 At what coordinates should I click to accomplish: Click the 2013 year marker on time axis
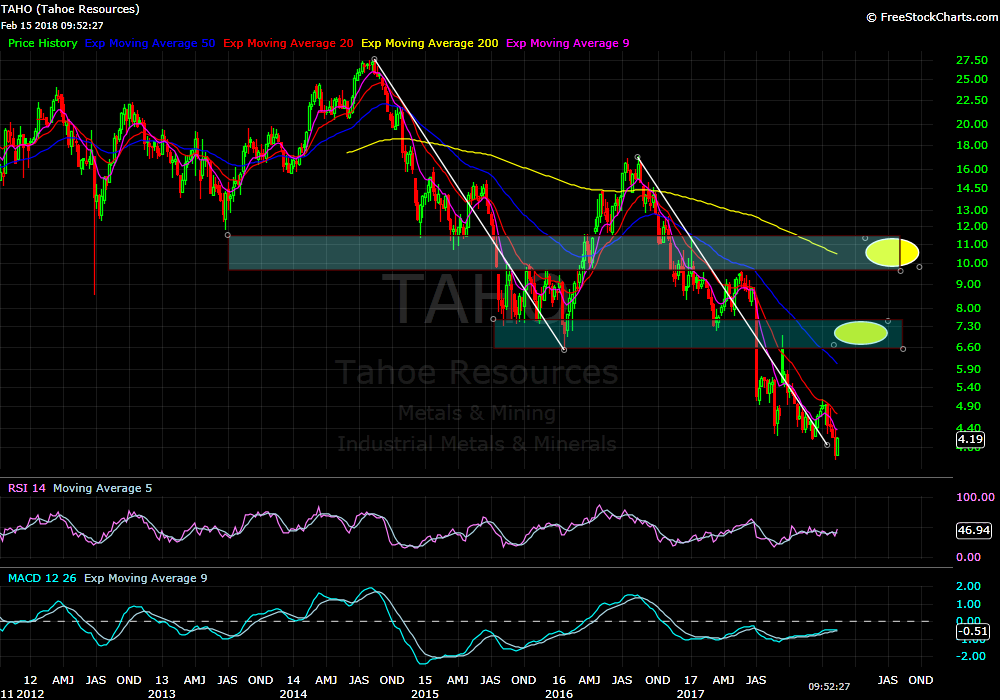click(162, 692)
